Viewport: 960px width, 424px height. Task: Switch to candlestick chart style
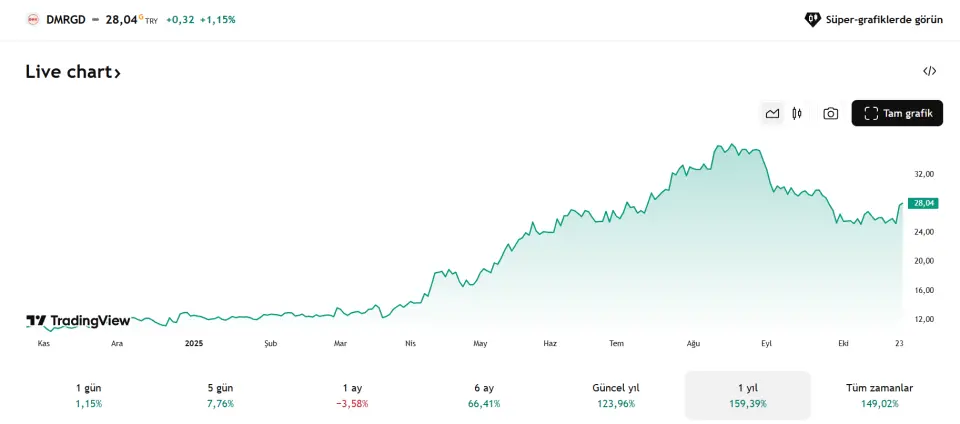pos(797,114)
